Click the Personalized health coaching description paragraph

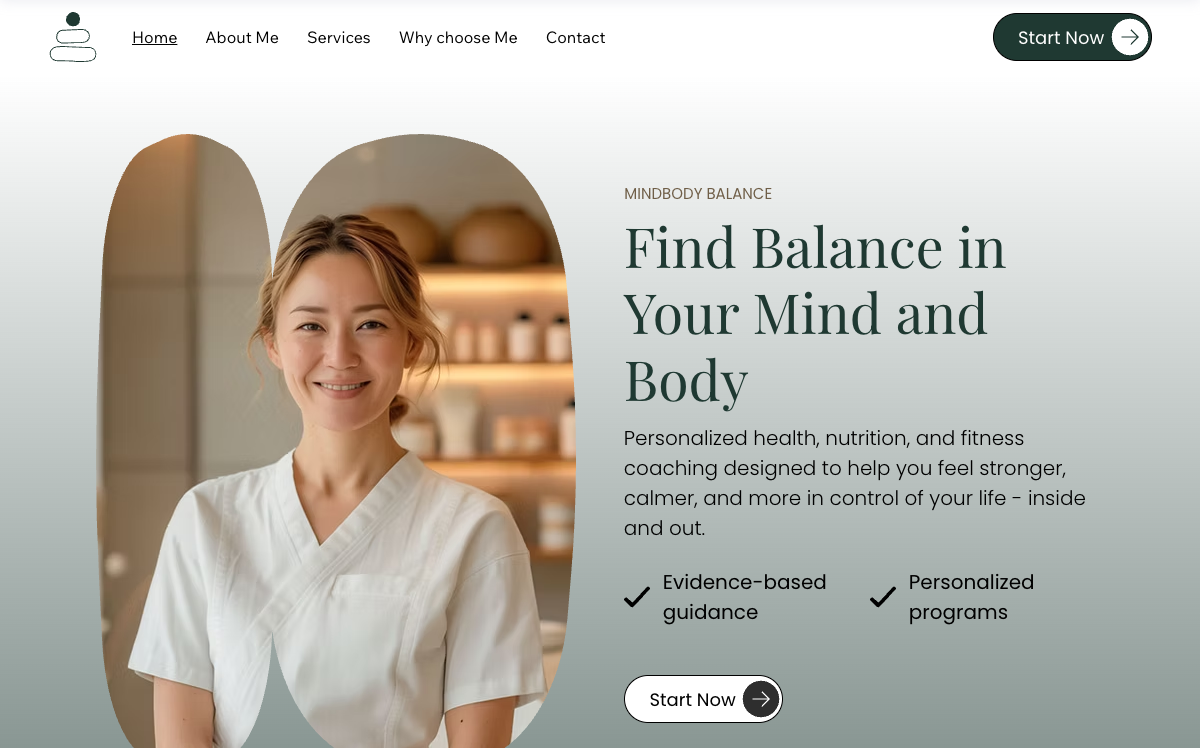[x=855, y=483]
